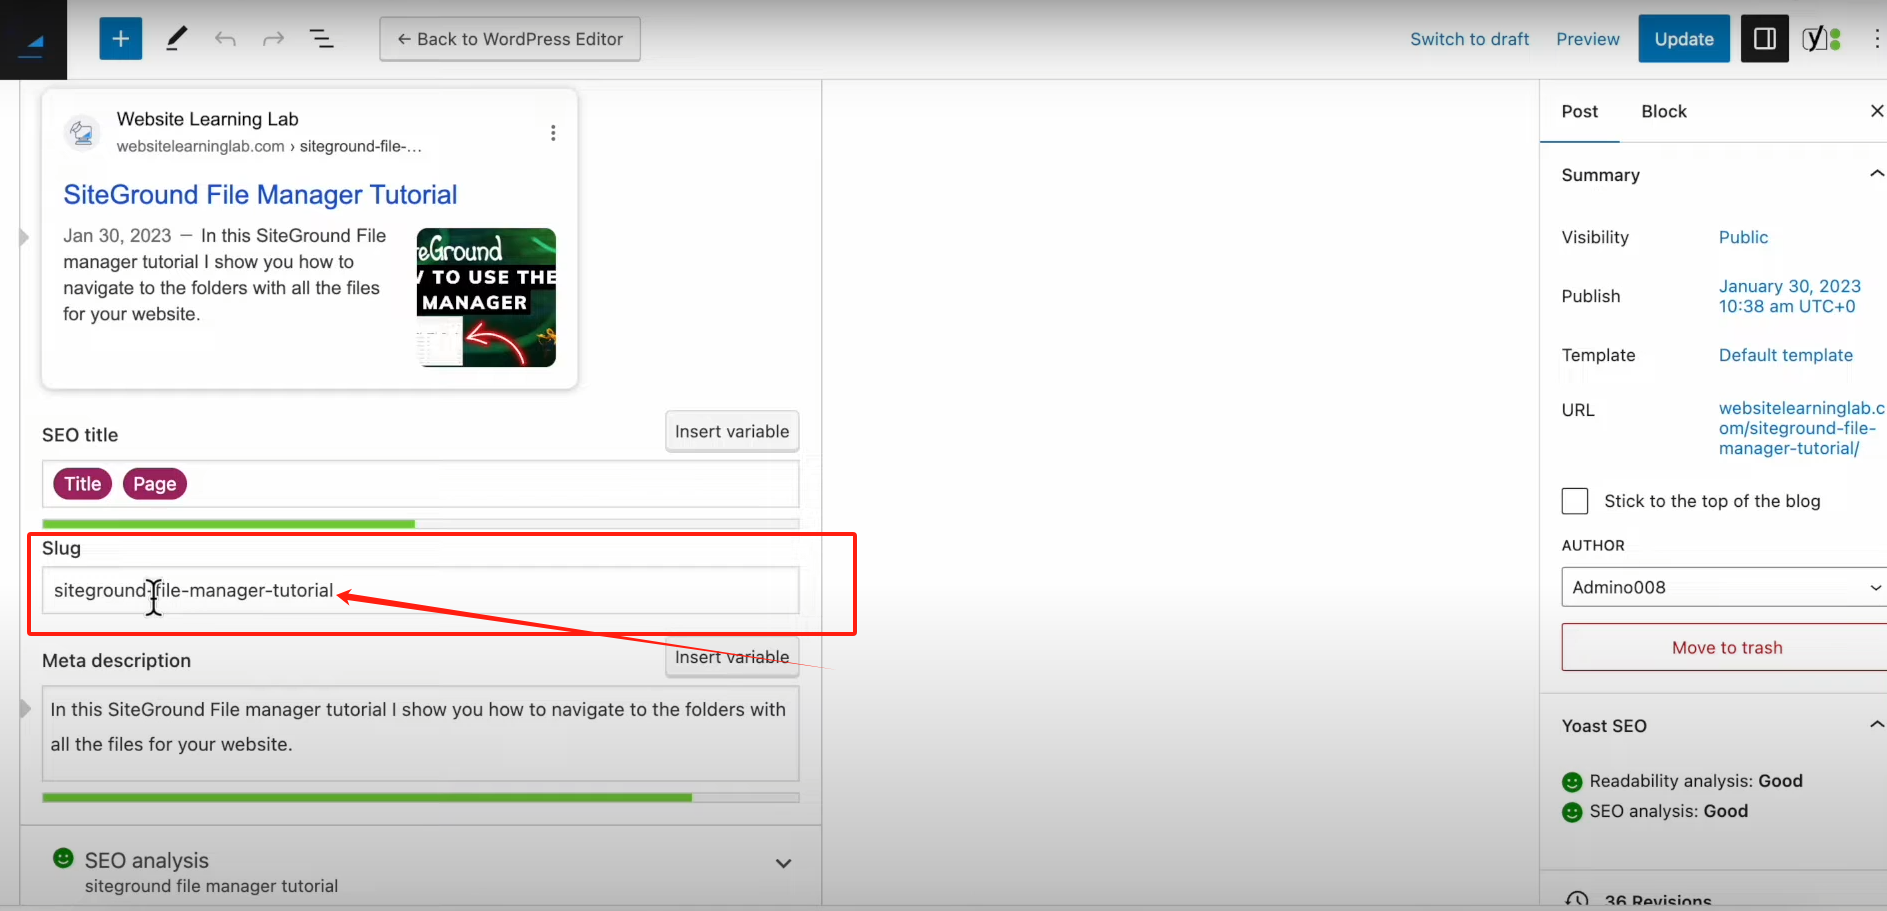This screenshot has height=911, width=1887.
Task: Enable Stick to the top of the blog
Action: 1575,501
